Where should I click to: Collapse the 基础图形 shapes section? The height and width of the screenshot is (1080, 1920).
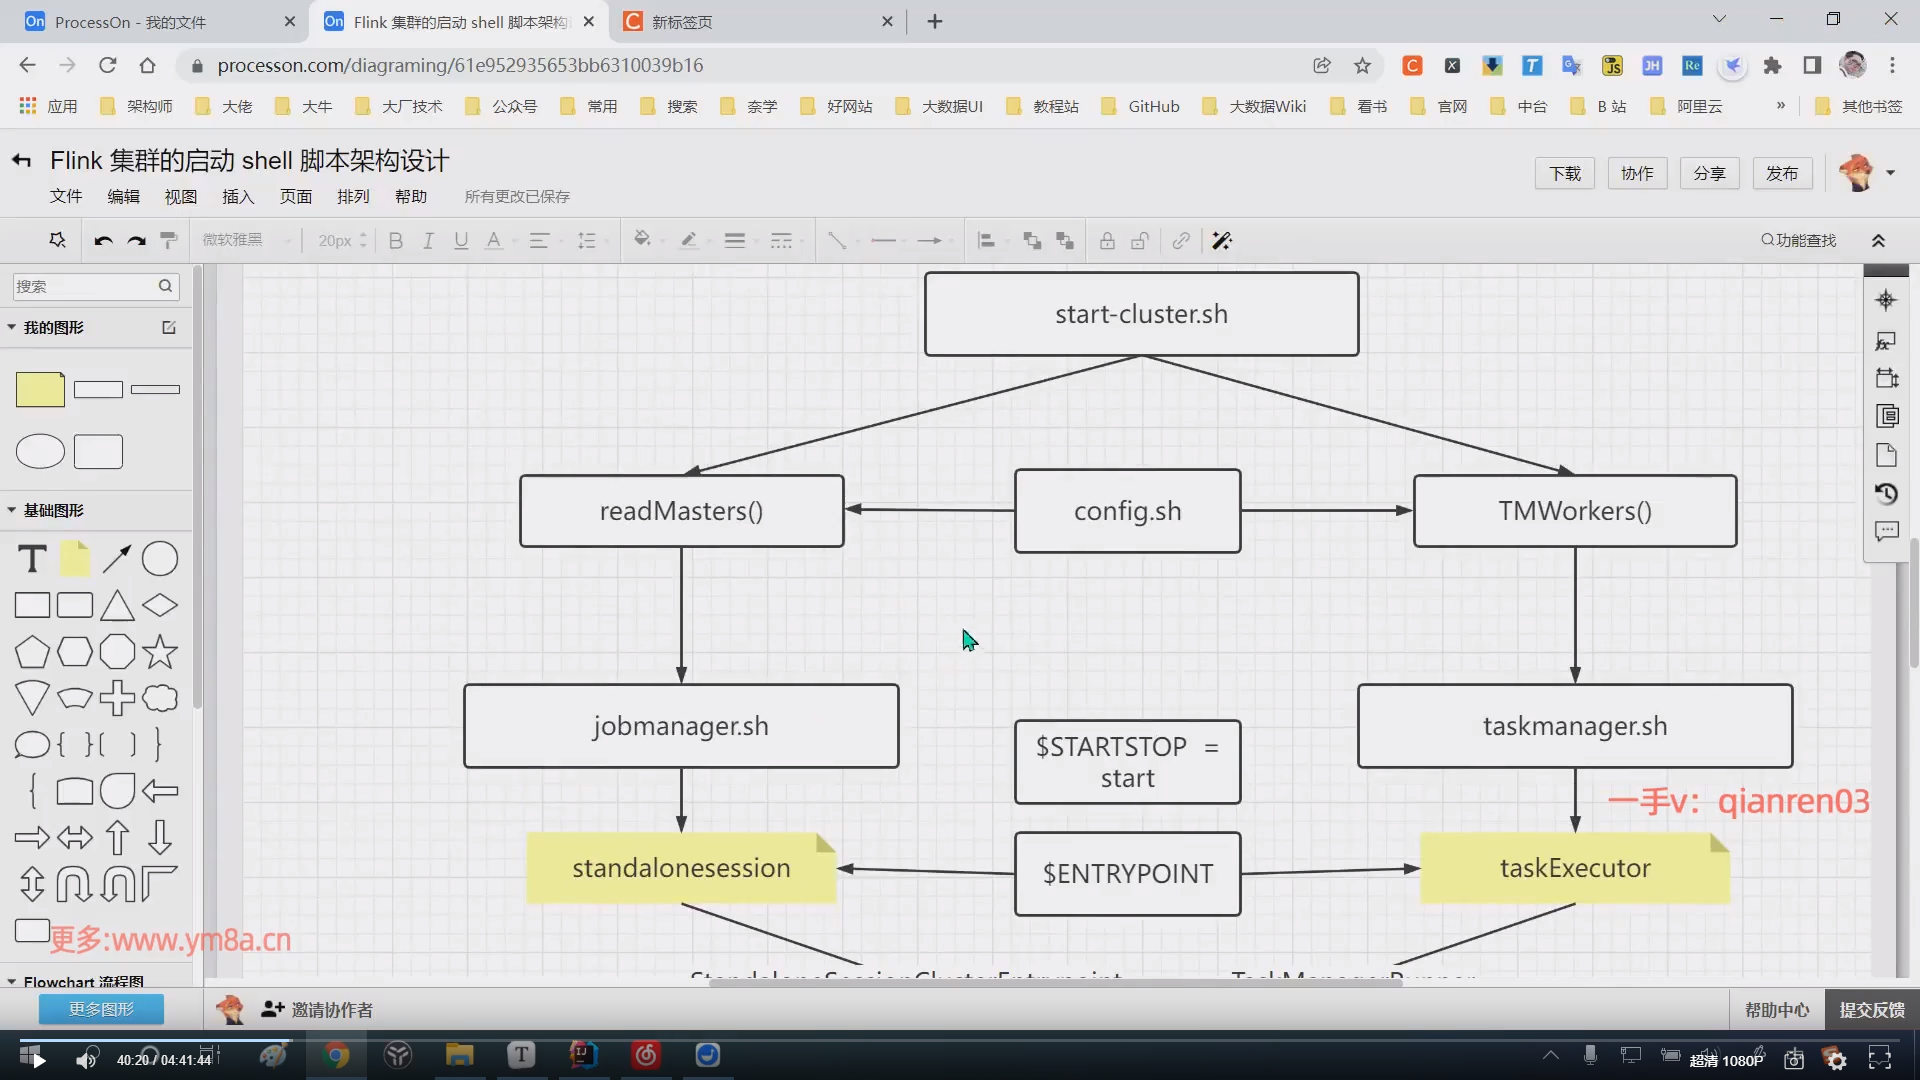tap(12, 511)
